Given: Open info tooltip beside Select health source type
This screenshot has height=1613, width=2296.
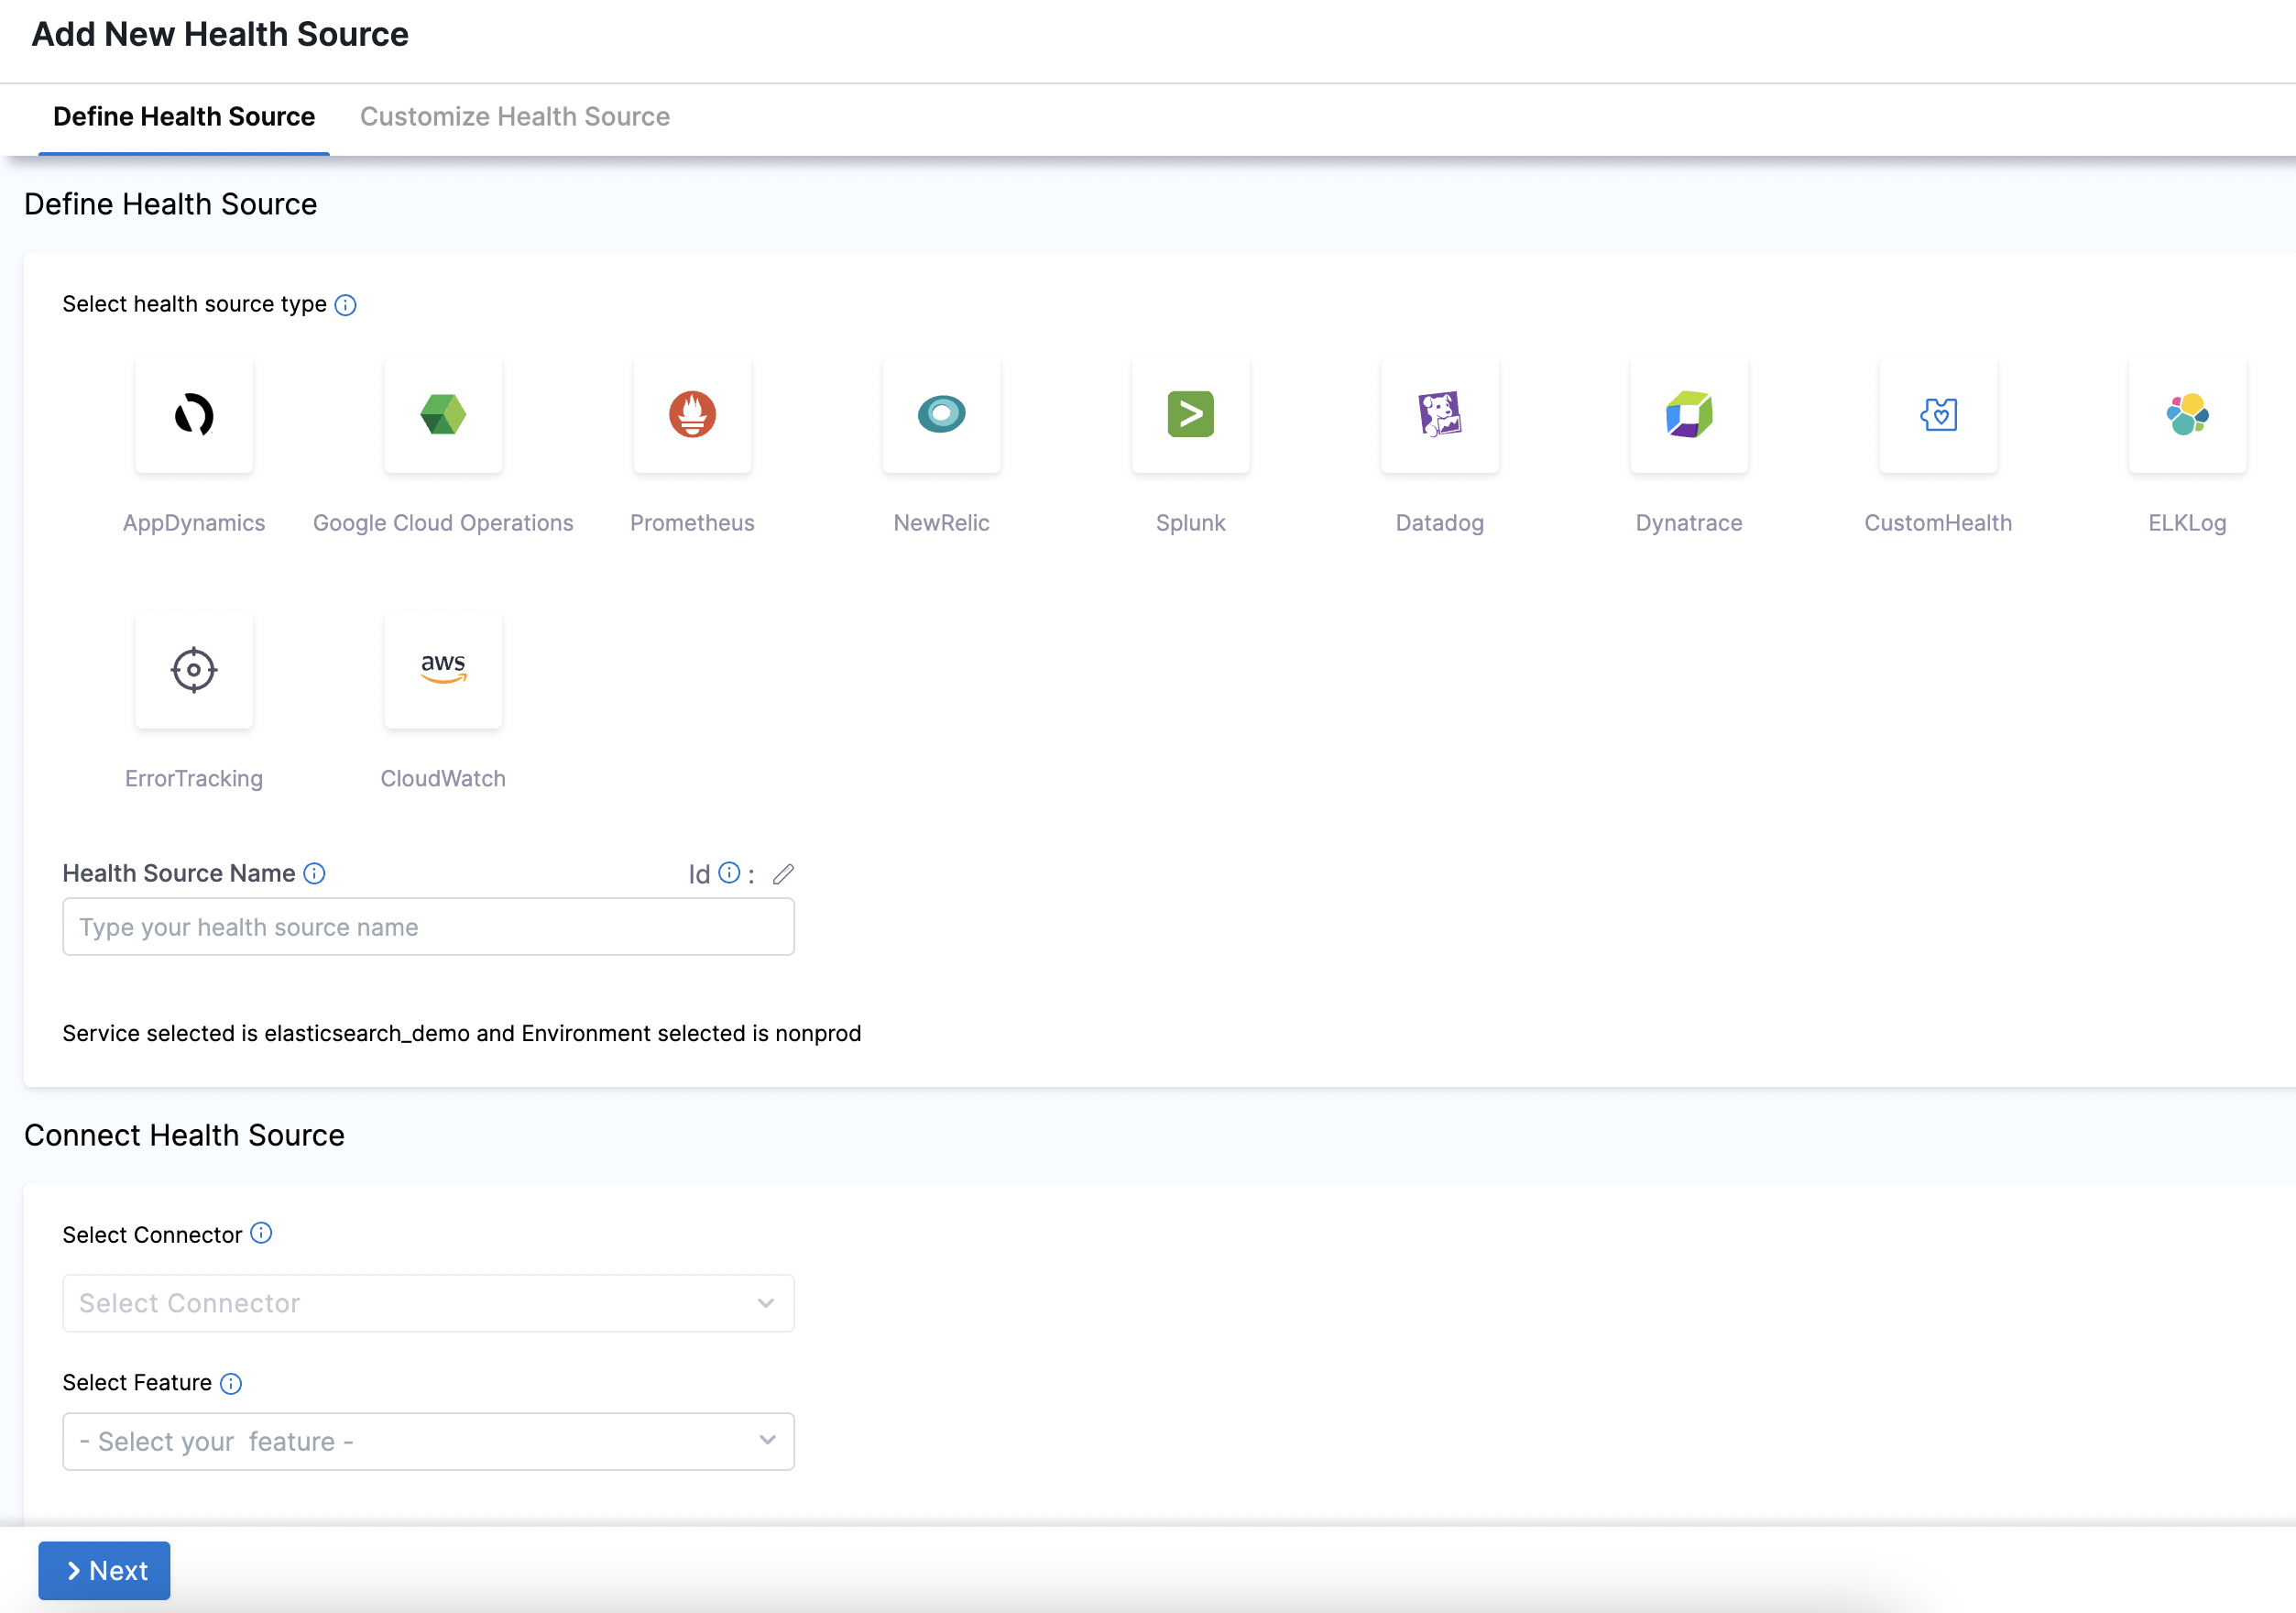Looking at the screenshot, I should coord(345,305).
